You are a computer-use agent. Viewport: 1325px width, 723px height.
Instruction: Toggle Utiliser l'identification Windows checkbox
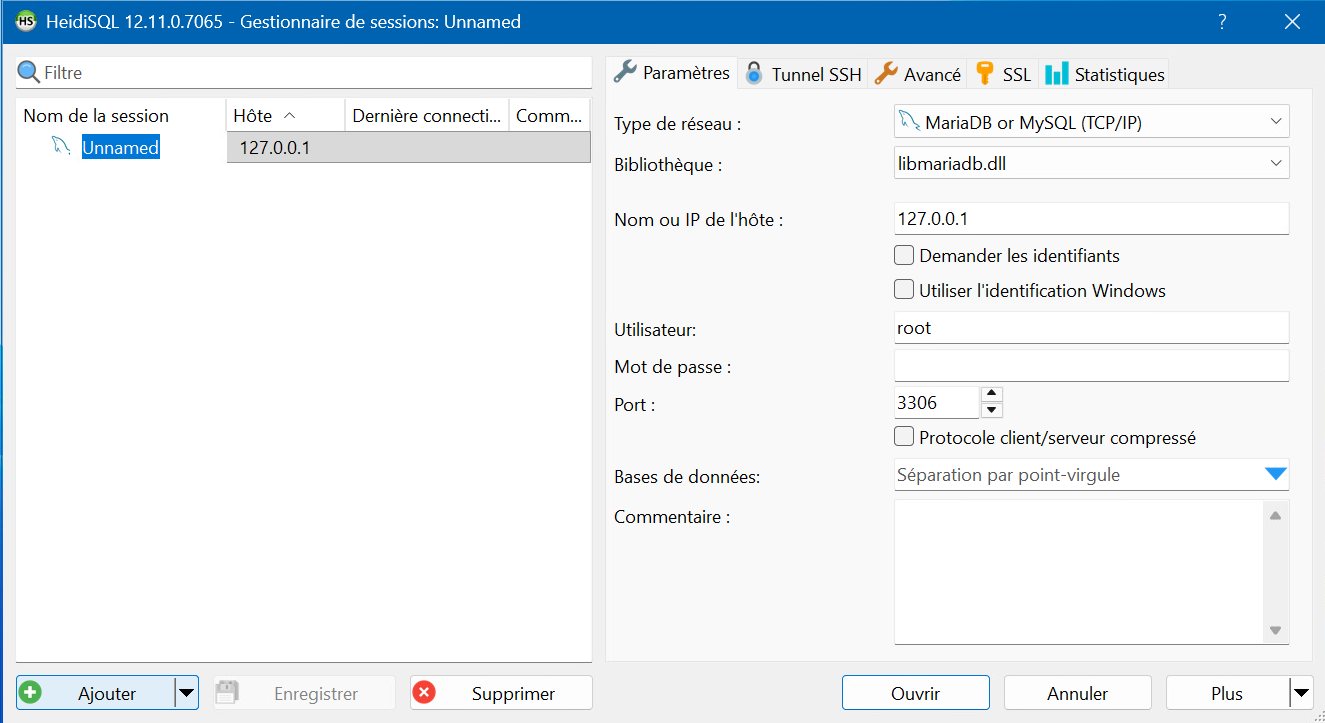tap(904, 290)
